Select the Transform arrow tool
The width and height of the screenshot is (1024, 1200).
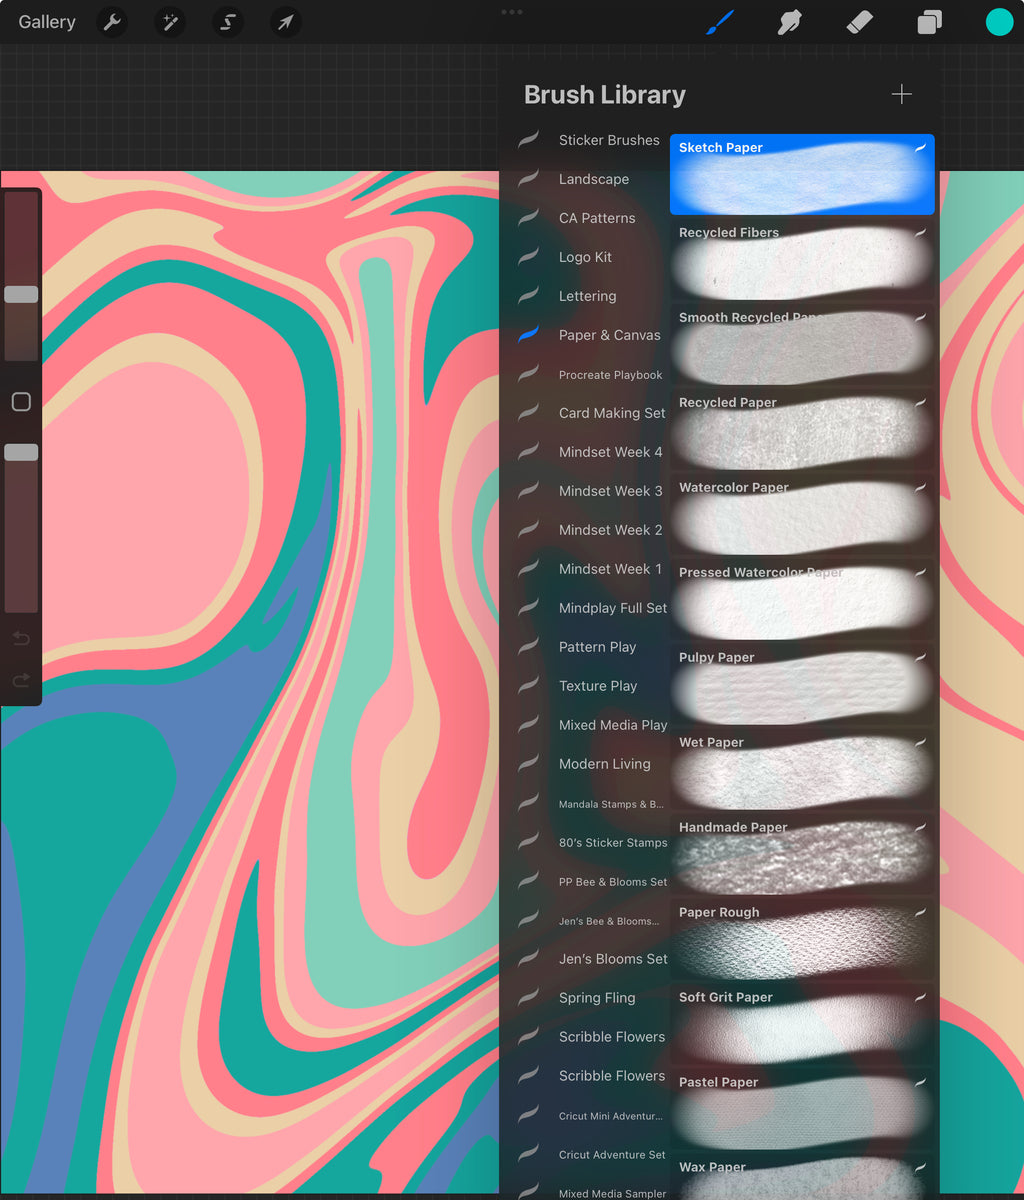click(x=286, y=22)
